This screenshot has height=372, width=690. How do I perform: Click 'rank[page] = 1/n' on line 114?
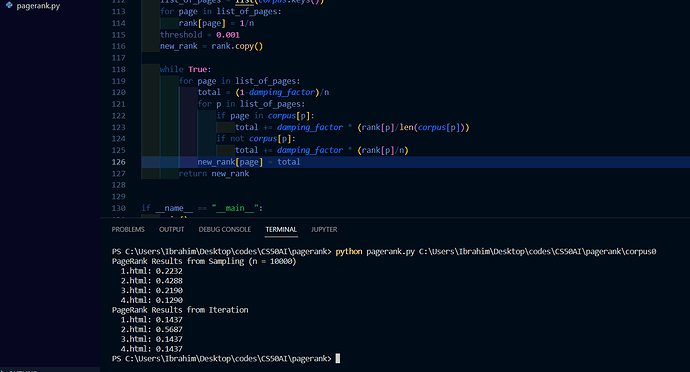[x=216, y=23]
